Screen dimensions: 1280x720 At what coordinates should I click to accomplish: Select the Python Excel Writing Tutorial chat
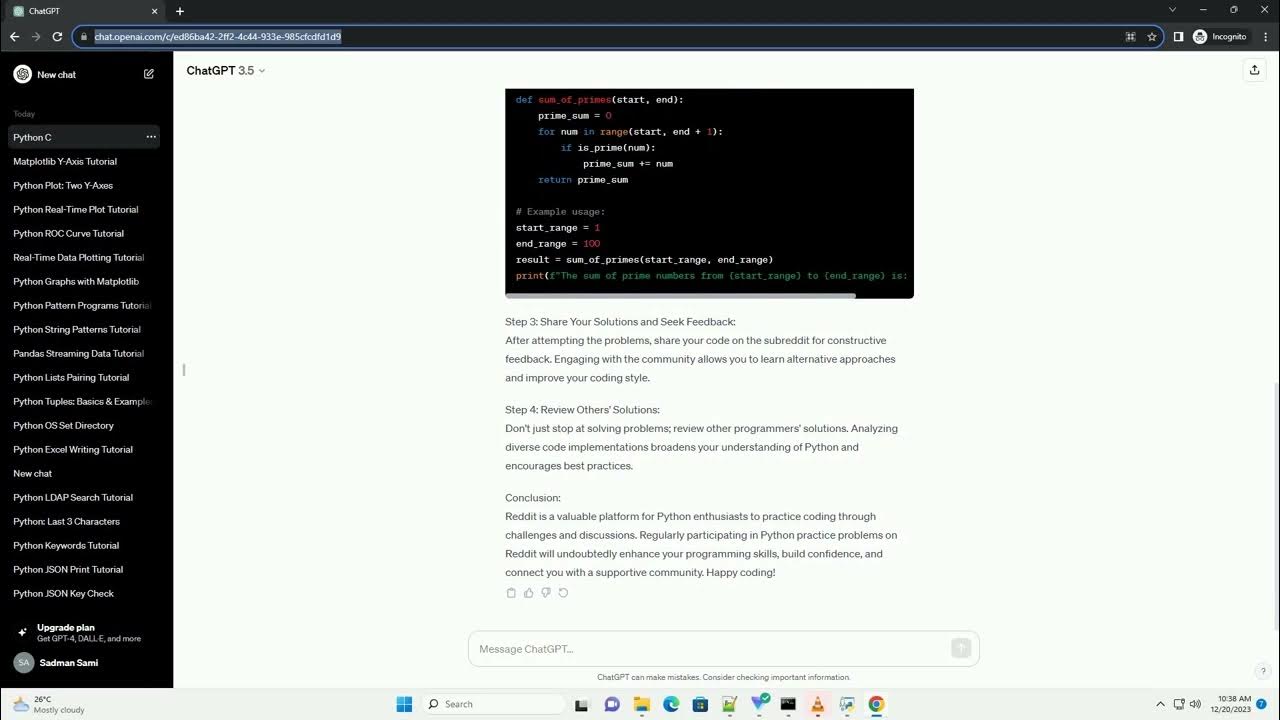[x=84, y=449]
